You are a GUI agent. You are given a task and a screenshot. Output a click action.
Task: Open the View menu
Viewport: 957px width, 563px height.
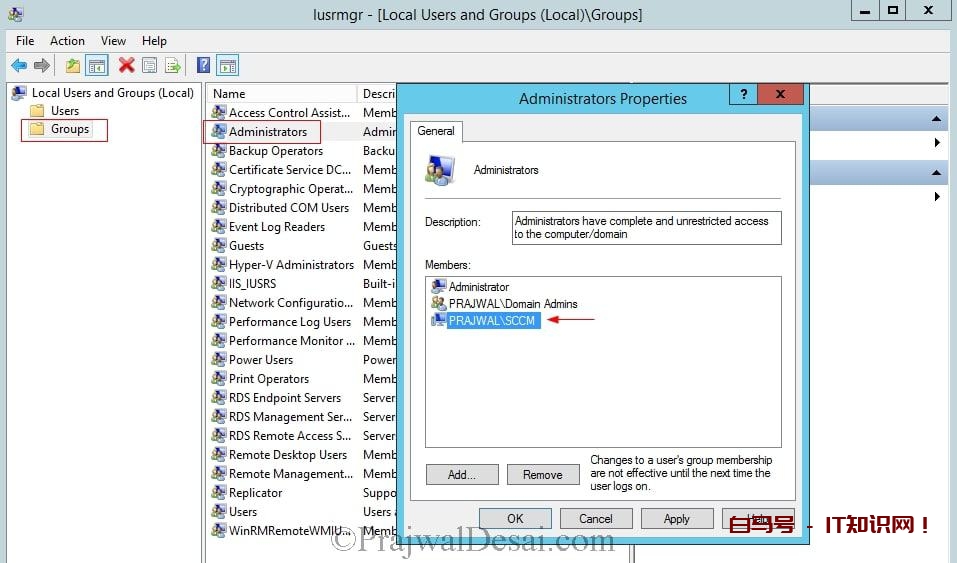tap(113, 41)
